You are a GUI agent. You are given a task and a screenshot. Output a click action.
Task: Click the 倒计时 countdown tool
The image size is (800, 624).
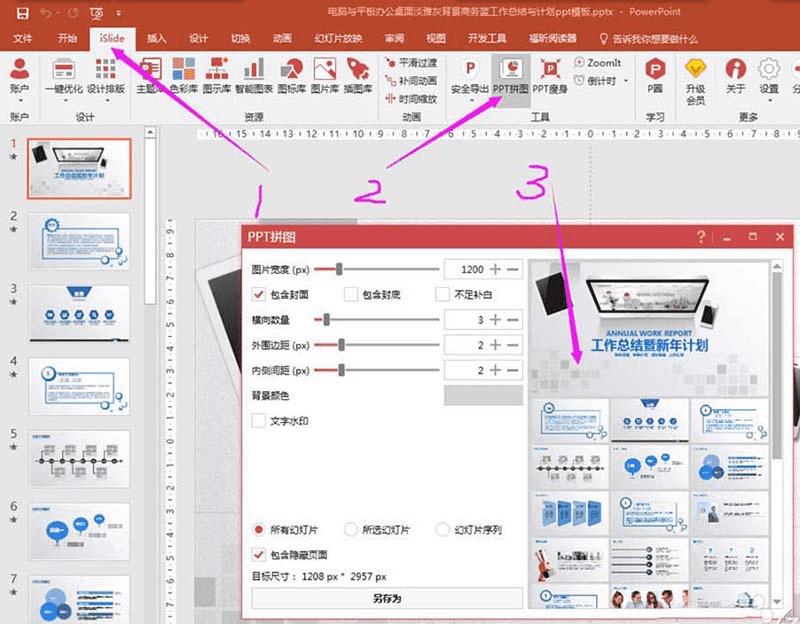pos(595,81)
